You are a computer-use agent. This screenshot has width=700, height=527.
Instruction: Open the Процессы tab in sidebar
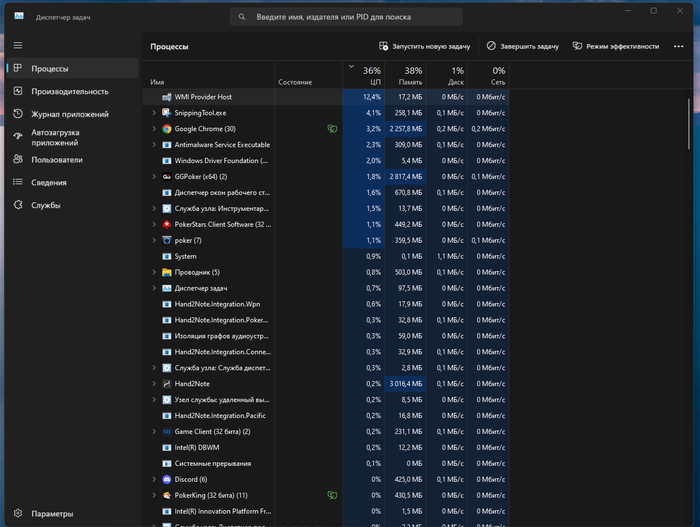(73, 68)
